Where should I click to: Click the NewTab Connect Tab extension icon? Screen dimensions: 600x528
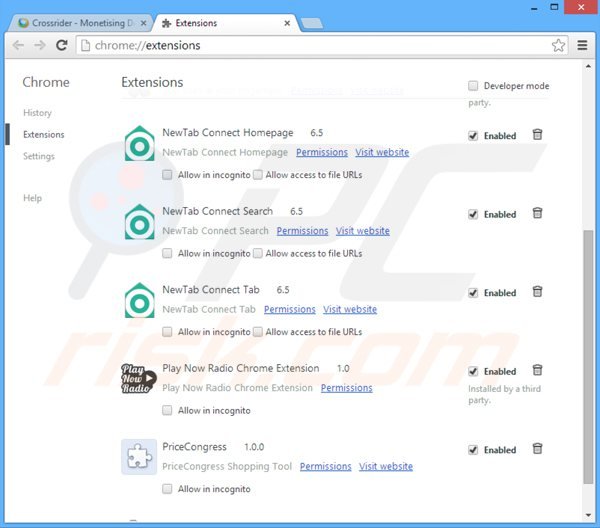coord(140,300)
